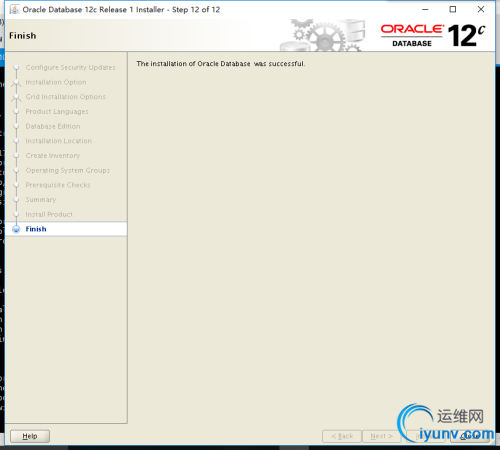Click the Help button
This screenshot has height=450, width=500.
(30, 436)
